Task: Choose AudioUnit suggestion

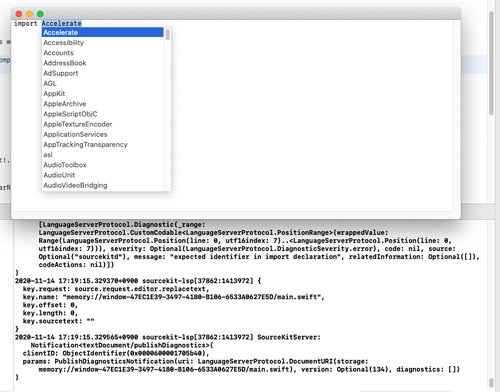Action: tap(102, 175)
